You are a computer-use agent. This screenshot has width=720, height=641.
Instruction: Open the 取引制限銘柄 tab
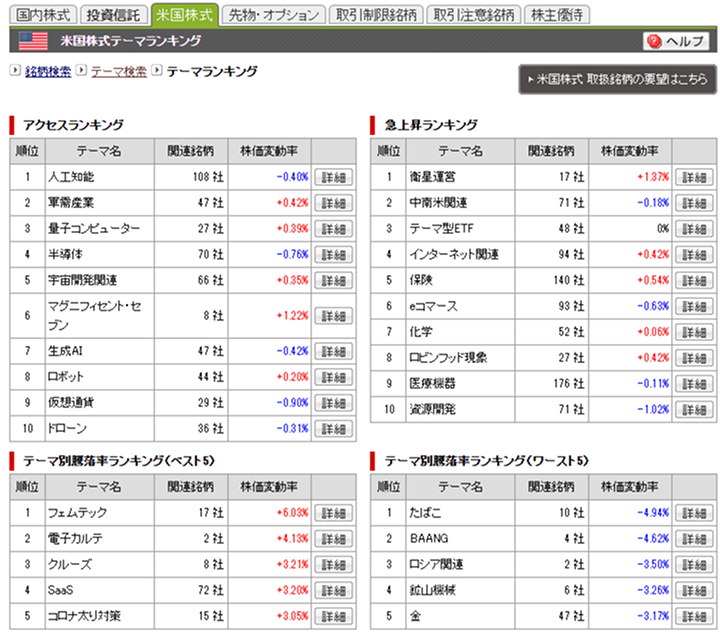(x=376, y=15)
